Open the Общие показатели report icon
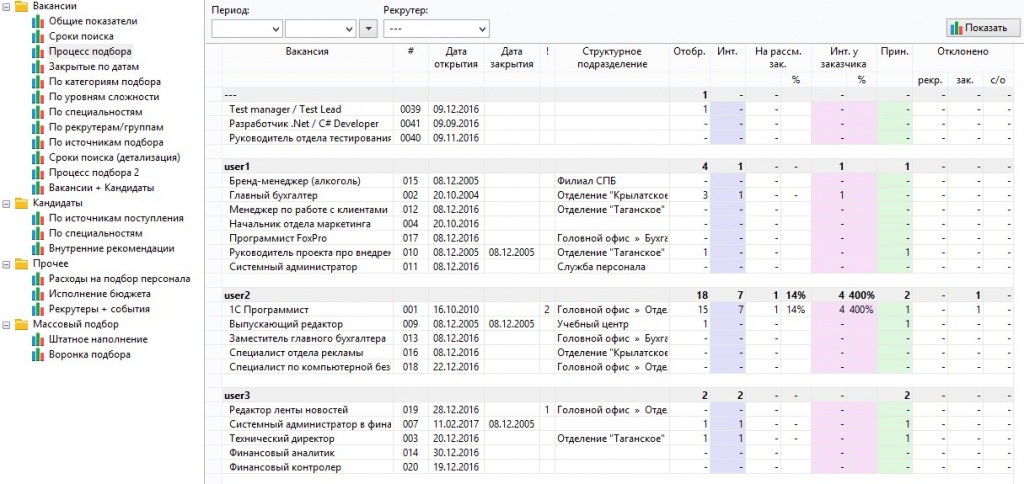 tap(39, 21)
